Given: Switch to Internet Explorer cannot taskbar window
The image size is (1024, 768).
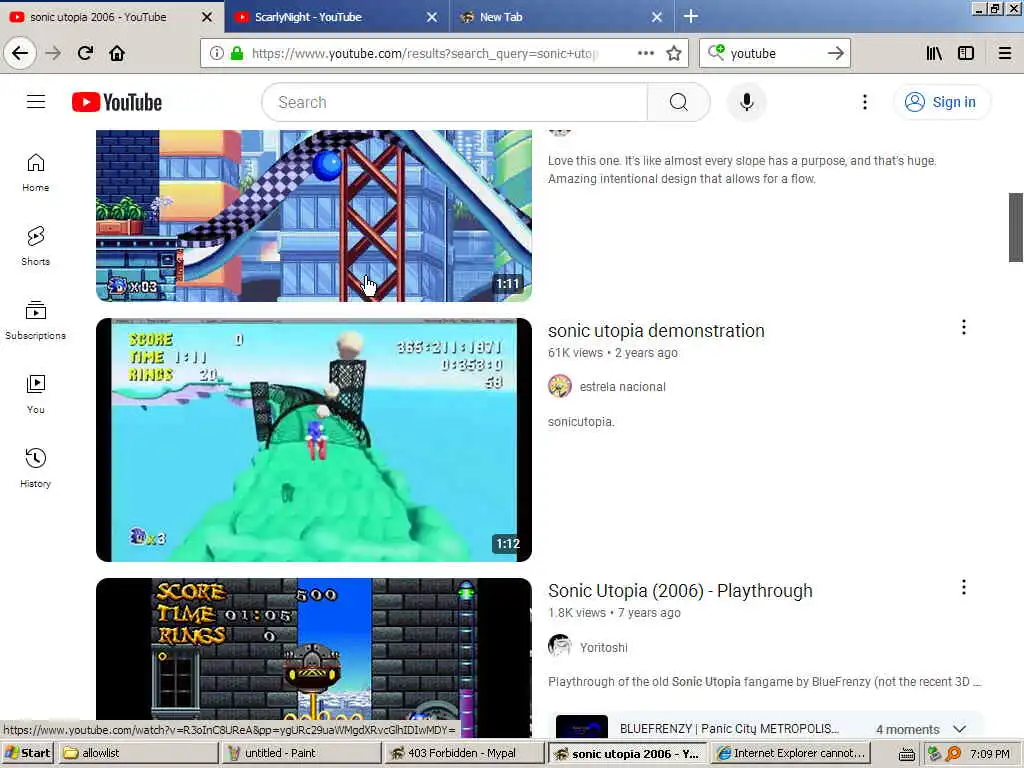Looking at the screenshot, I should click(x=790, y=753).
